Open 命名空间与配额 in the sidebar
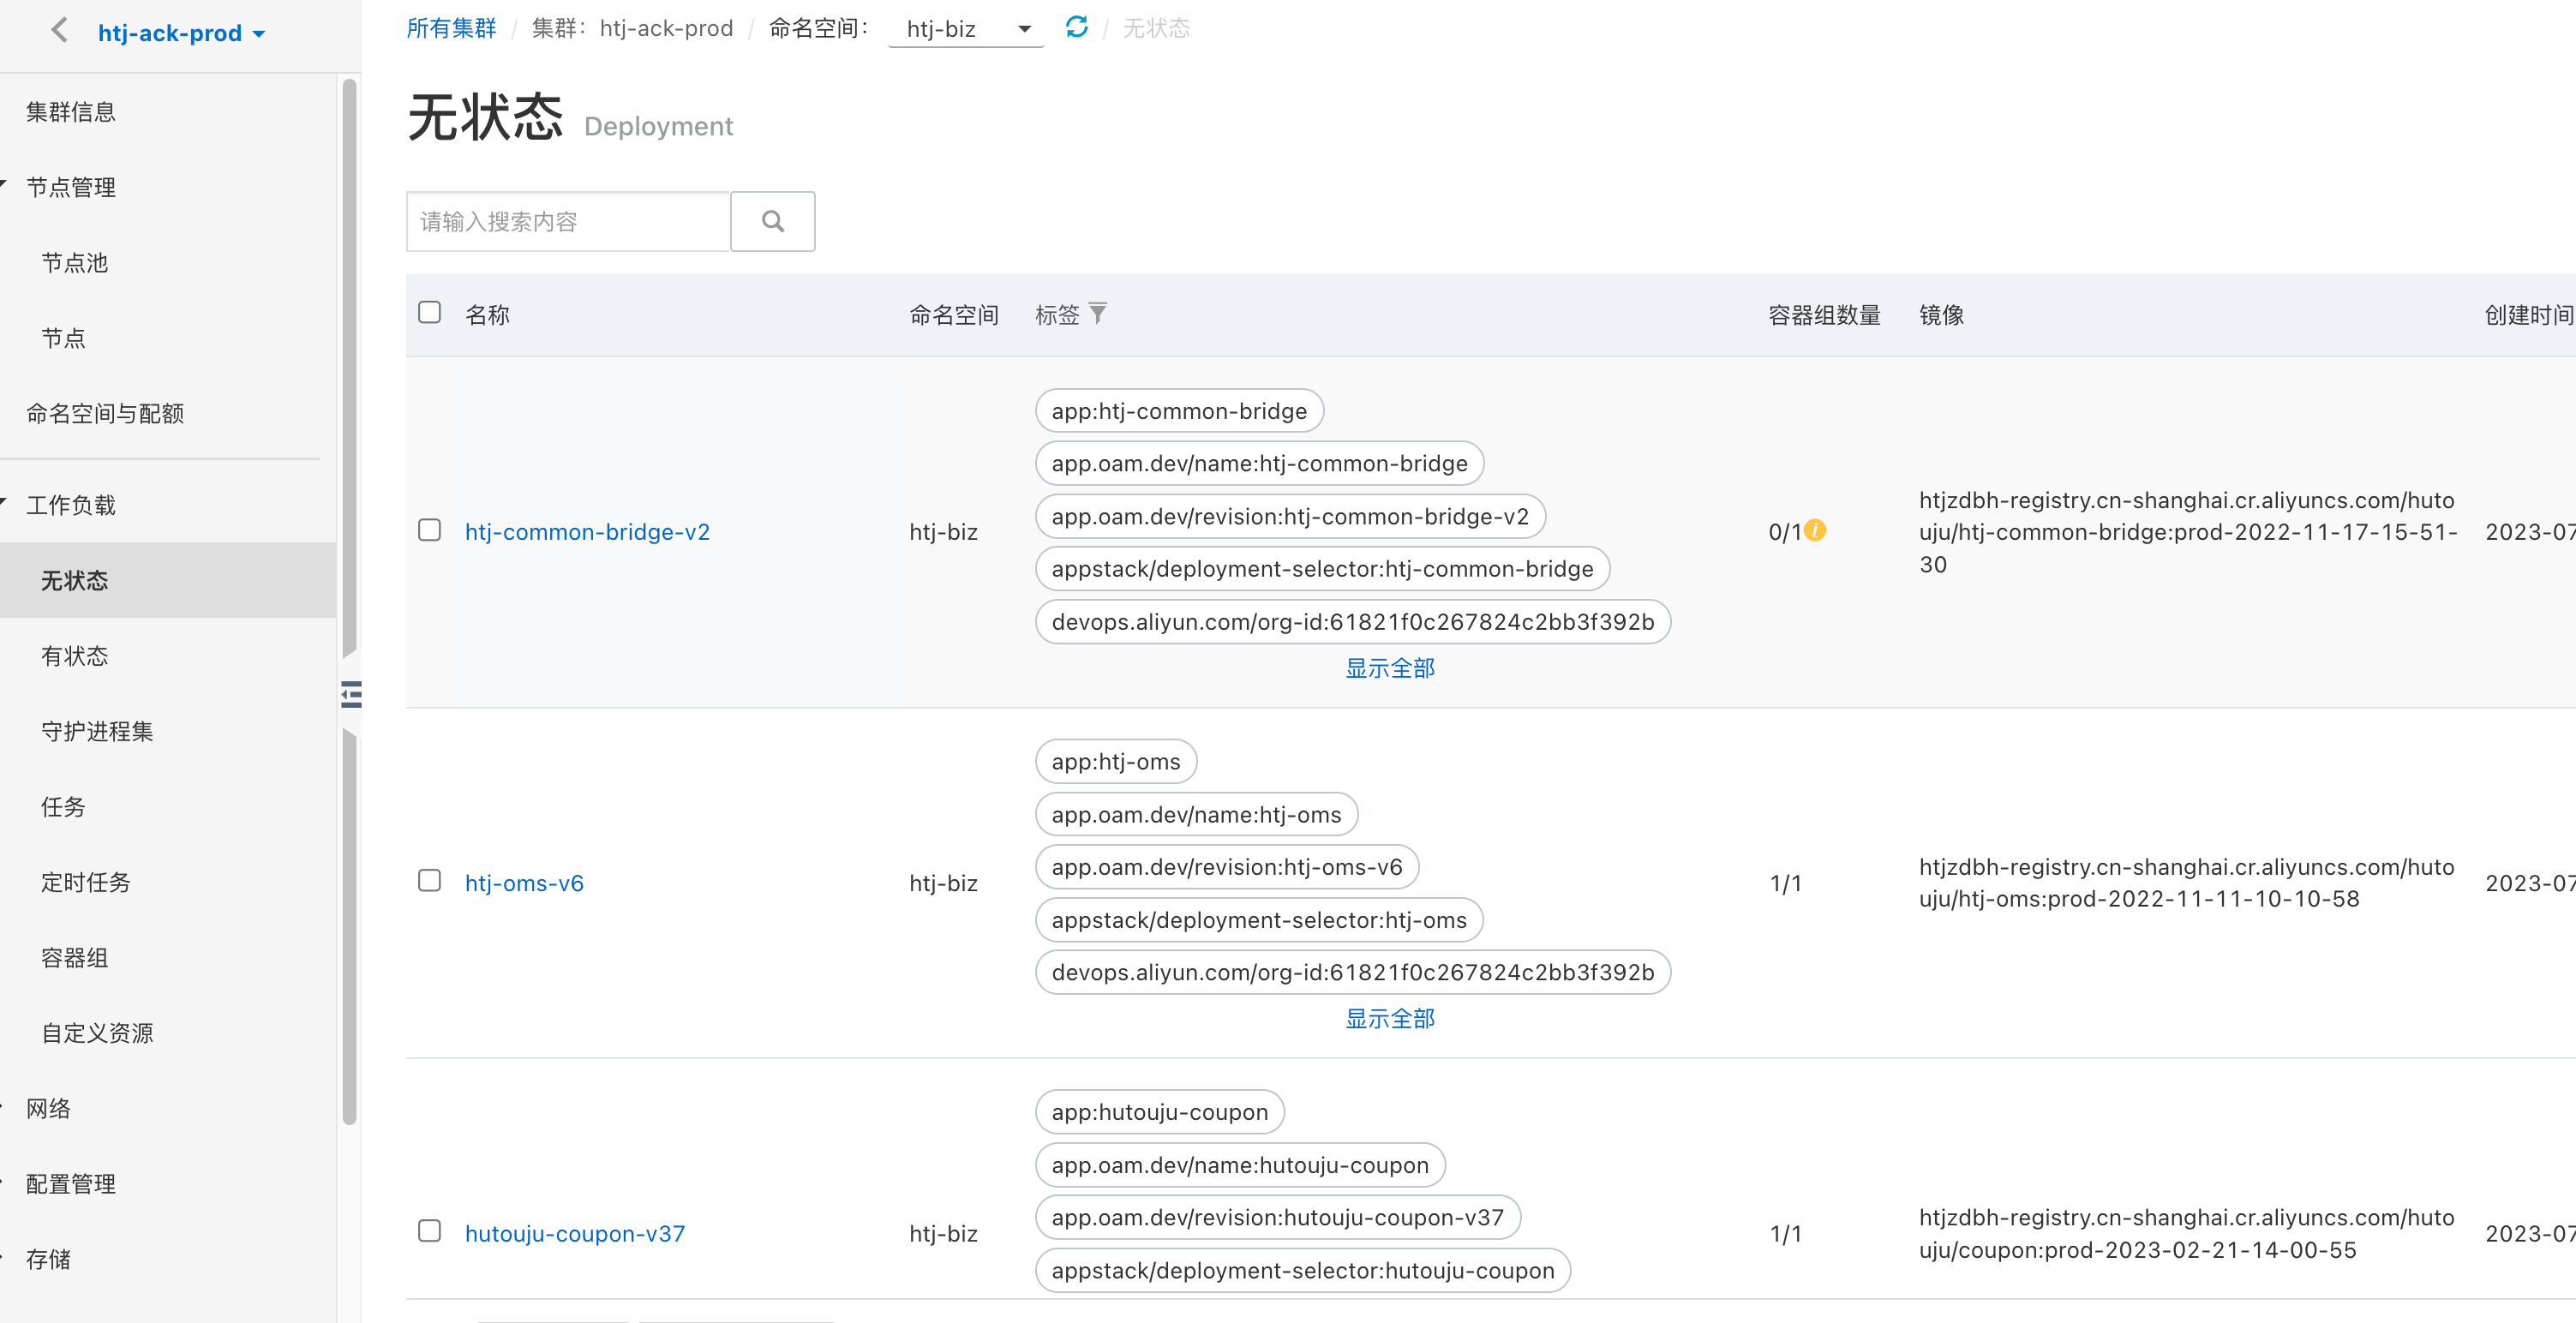The width and height of the screenshot is (2576, 1323). coord(105,413)
